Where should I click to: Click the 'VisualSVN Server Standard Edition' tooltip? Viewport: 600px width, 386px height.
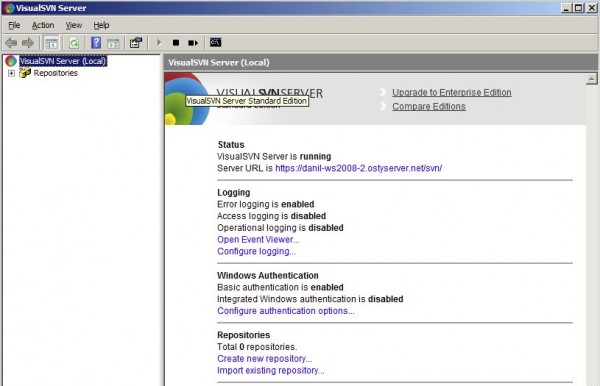[247, 101]
